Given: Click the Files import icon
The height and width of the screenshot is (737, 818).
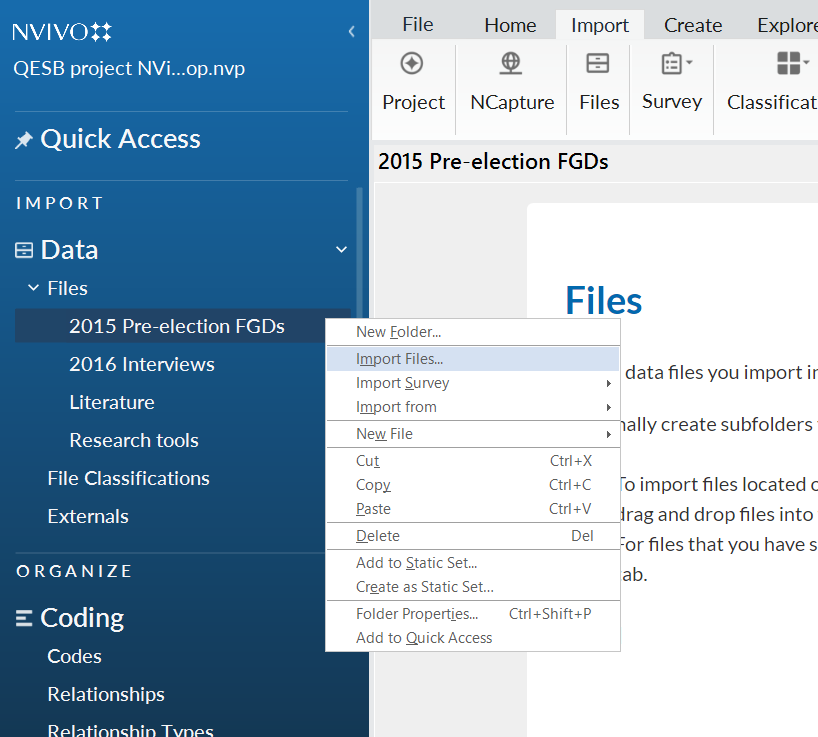Looking at the screenshot, I should coord(598,65).
